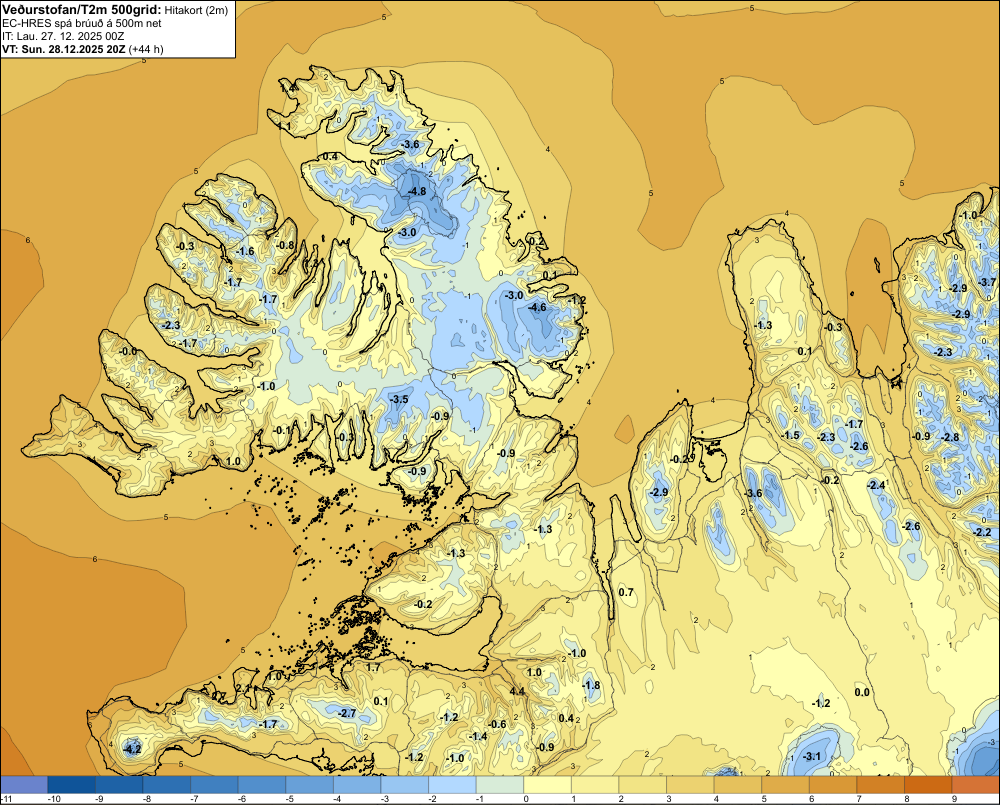1000x805 pixels.
Task: Select the -4.6 temperature label
Action: [537, 307]
